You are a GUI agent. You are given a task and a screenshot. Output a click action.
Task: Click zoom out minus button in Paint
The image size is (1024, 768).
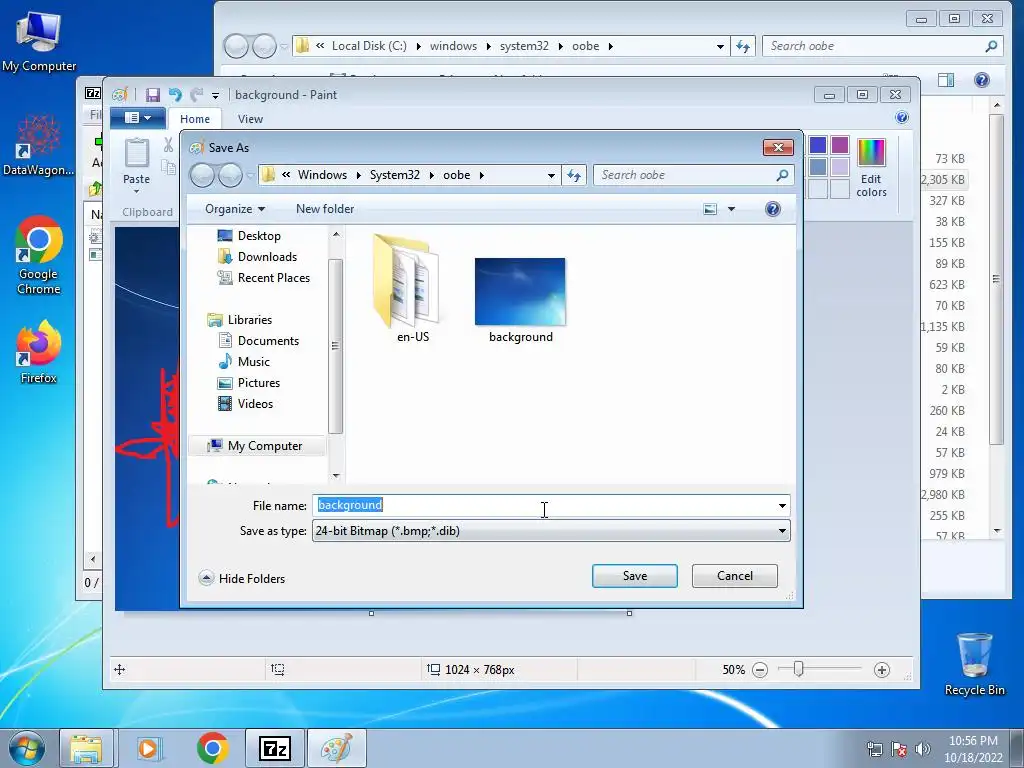pyautogui.click(x=760, y=670)
